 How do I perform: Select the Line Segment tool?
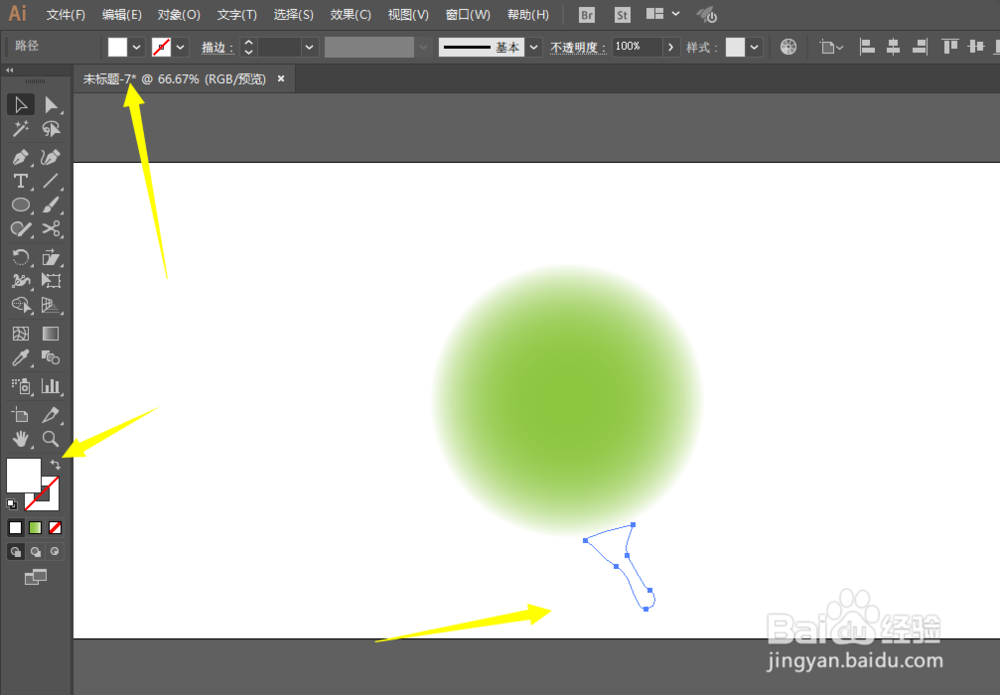(51, 181)
